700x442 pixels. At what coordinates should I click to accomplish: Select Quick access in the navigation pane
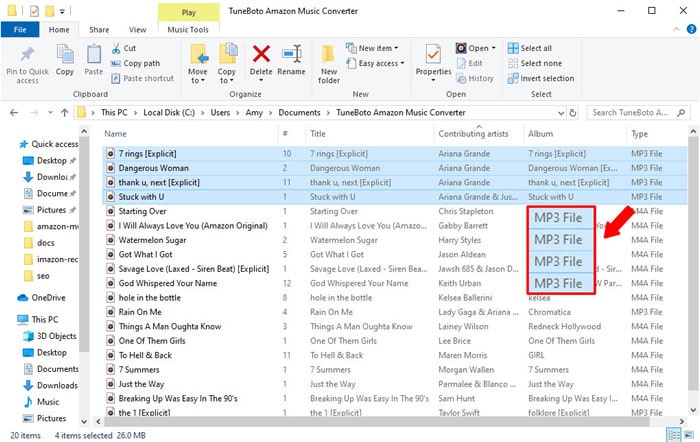49,144
